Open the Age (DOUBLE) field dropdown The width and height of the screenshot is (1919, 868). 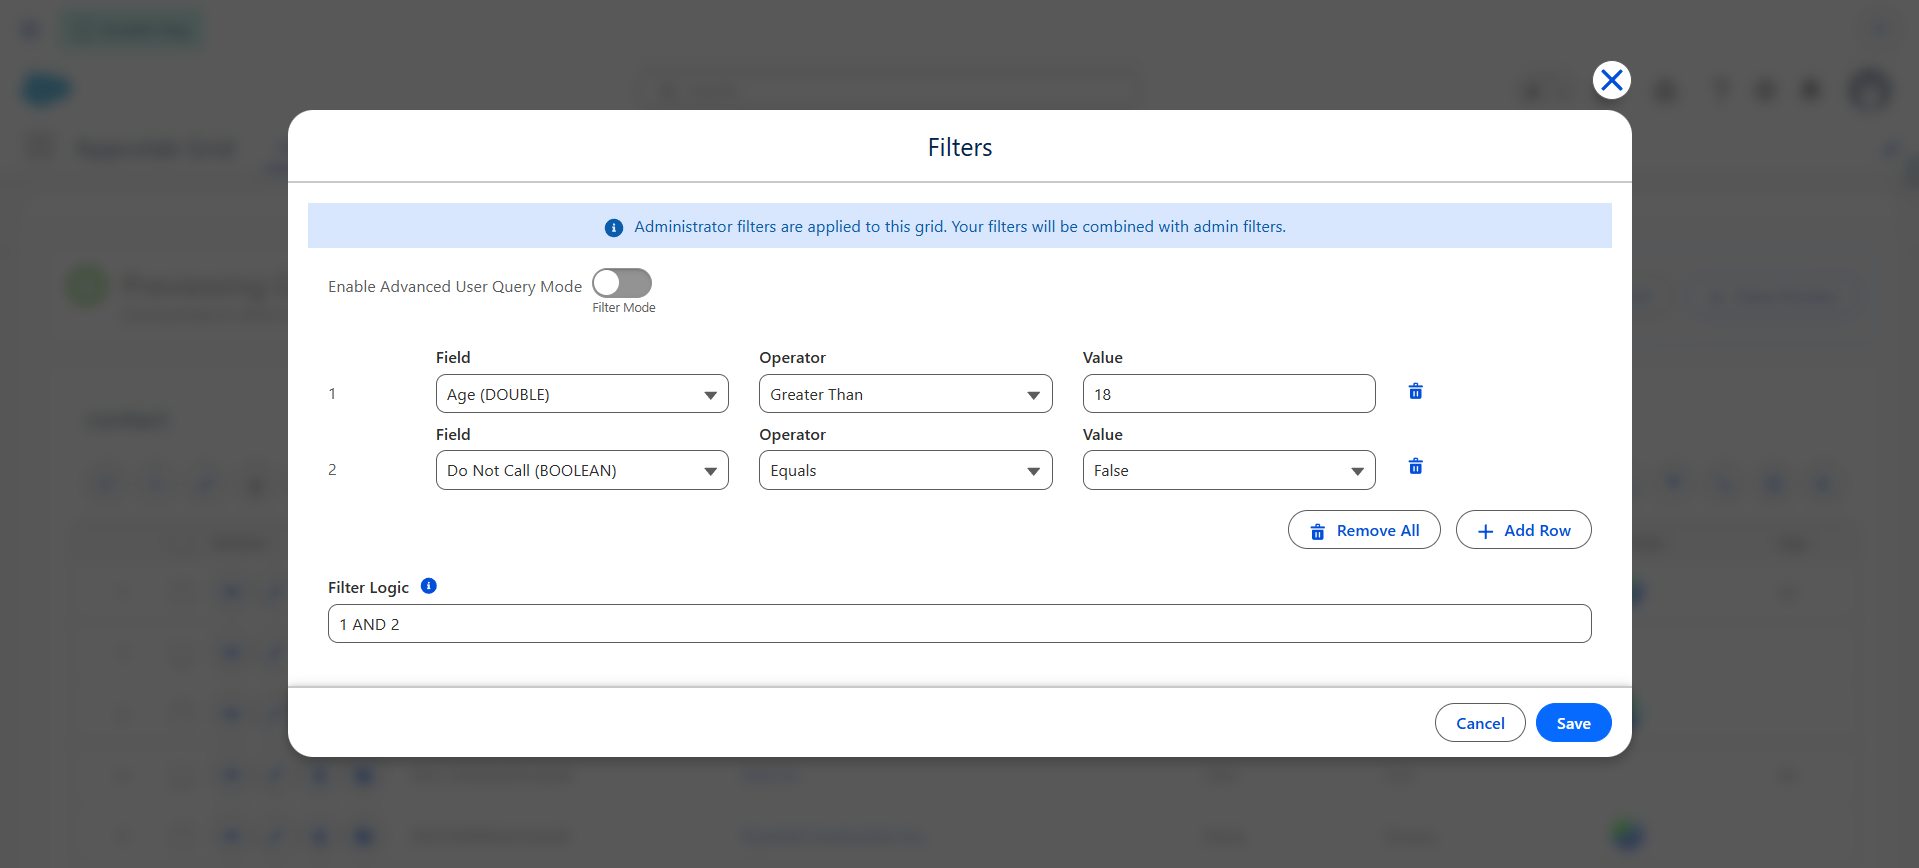coord(582,394)
